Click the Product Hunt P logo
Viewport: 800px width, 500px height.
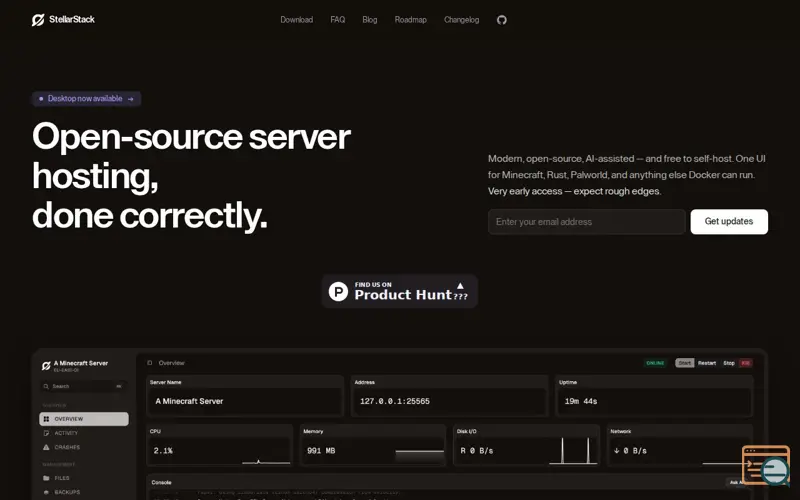[x=338, y=291]
